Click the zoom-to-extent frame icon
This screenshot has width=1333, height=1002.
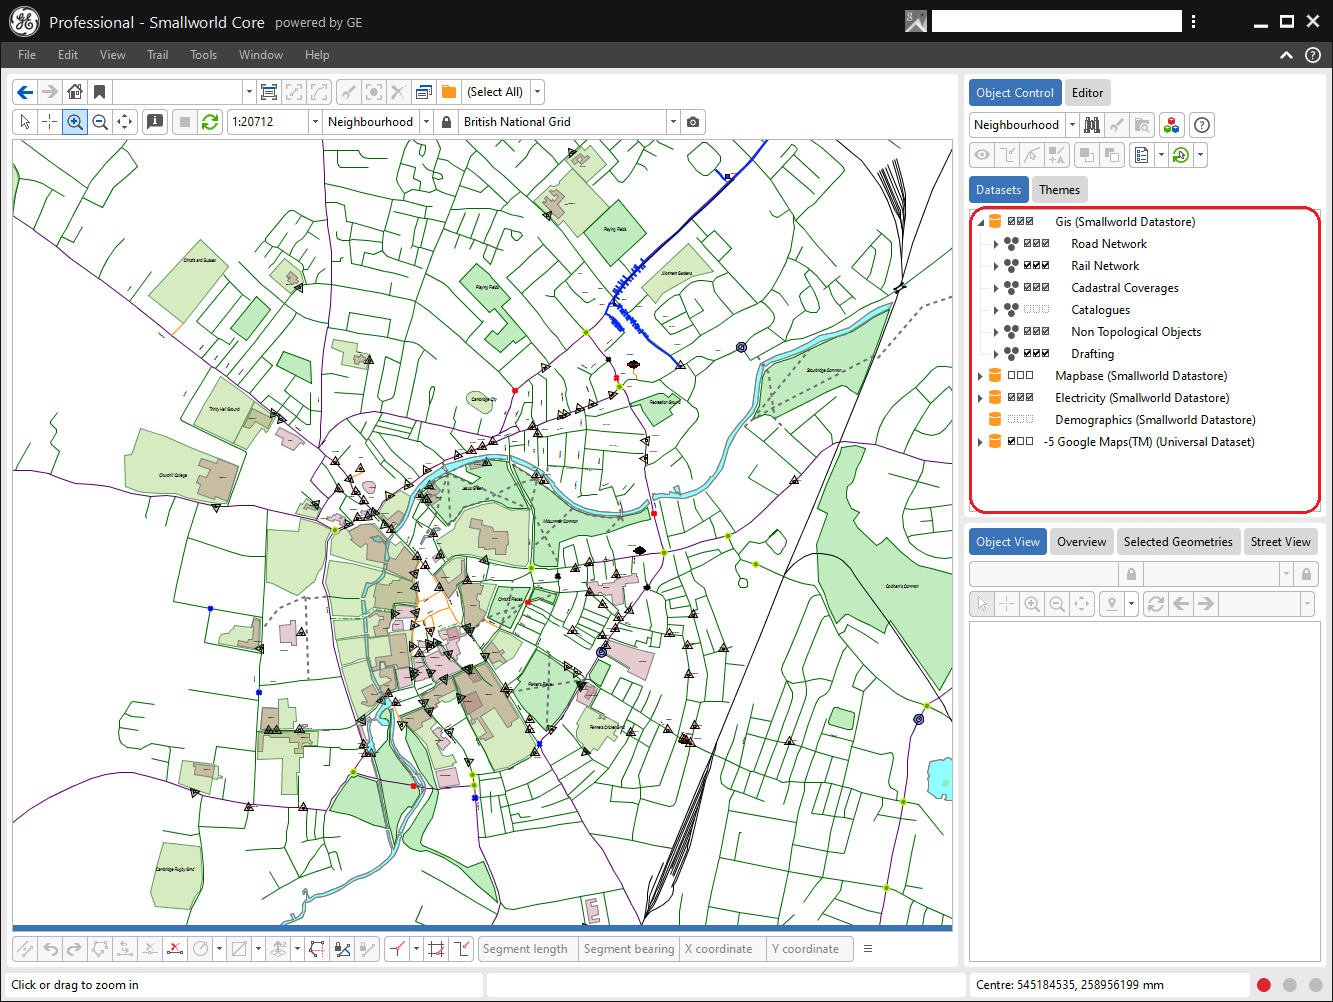coord(268,92)
